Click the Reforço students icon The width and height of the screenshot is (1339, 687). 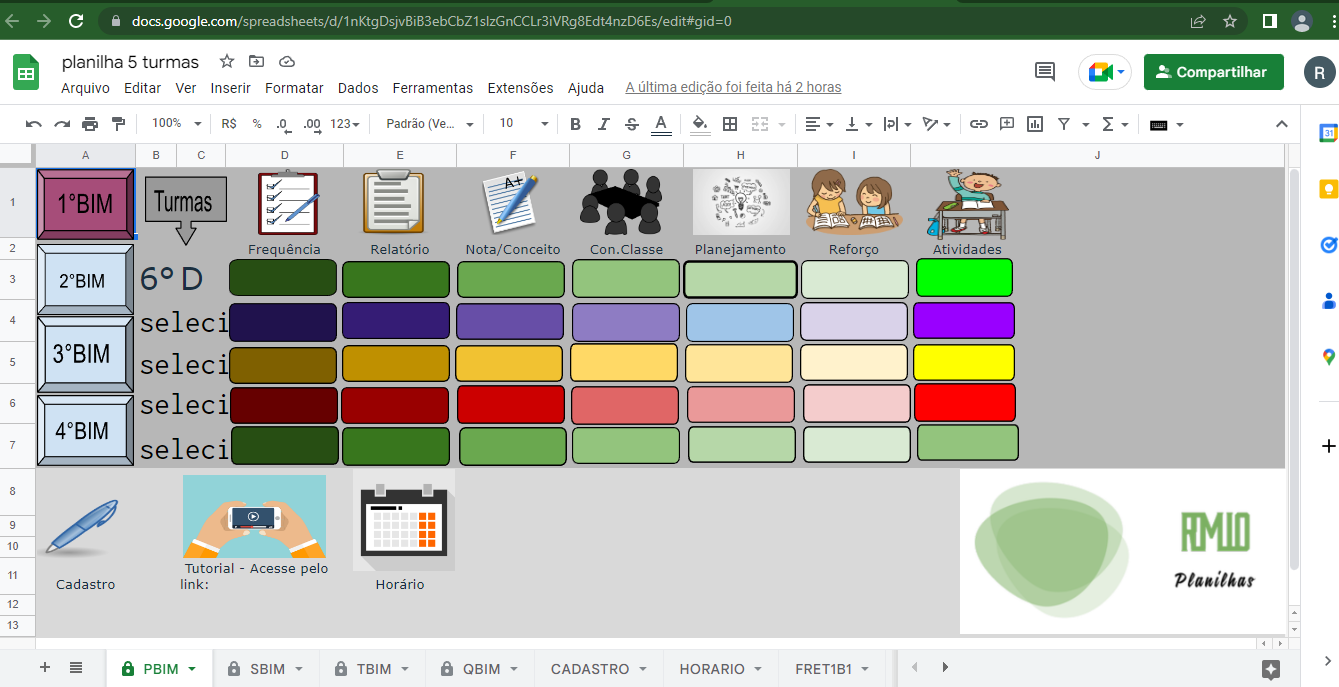[853, 202]
